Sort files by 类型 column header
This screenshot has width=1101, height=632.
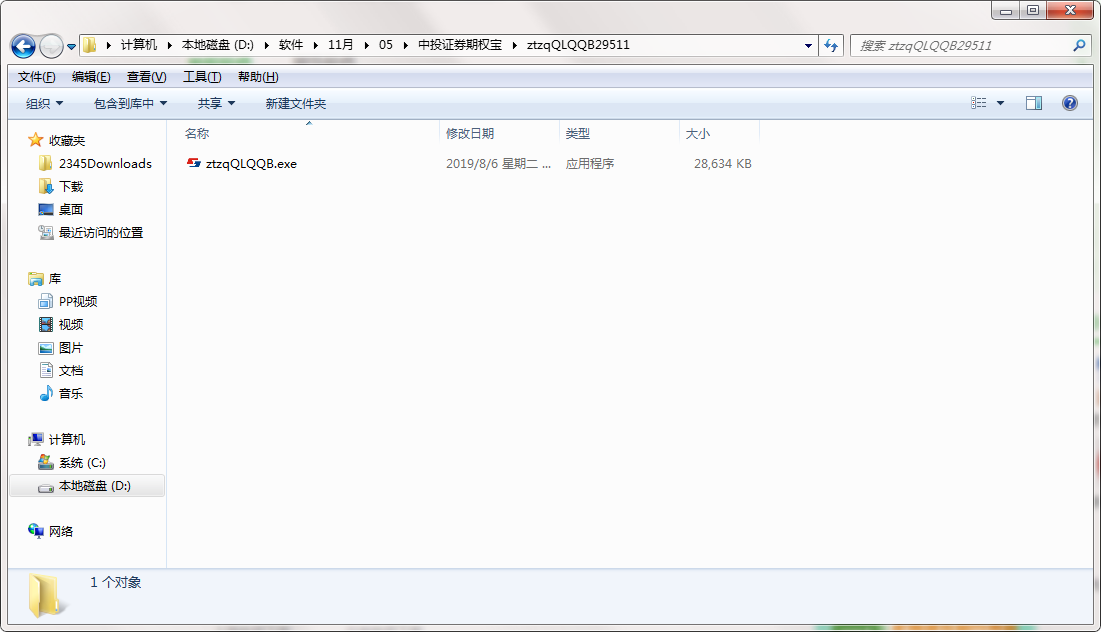(x=619, y=133)
